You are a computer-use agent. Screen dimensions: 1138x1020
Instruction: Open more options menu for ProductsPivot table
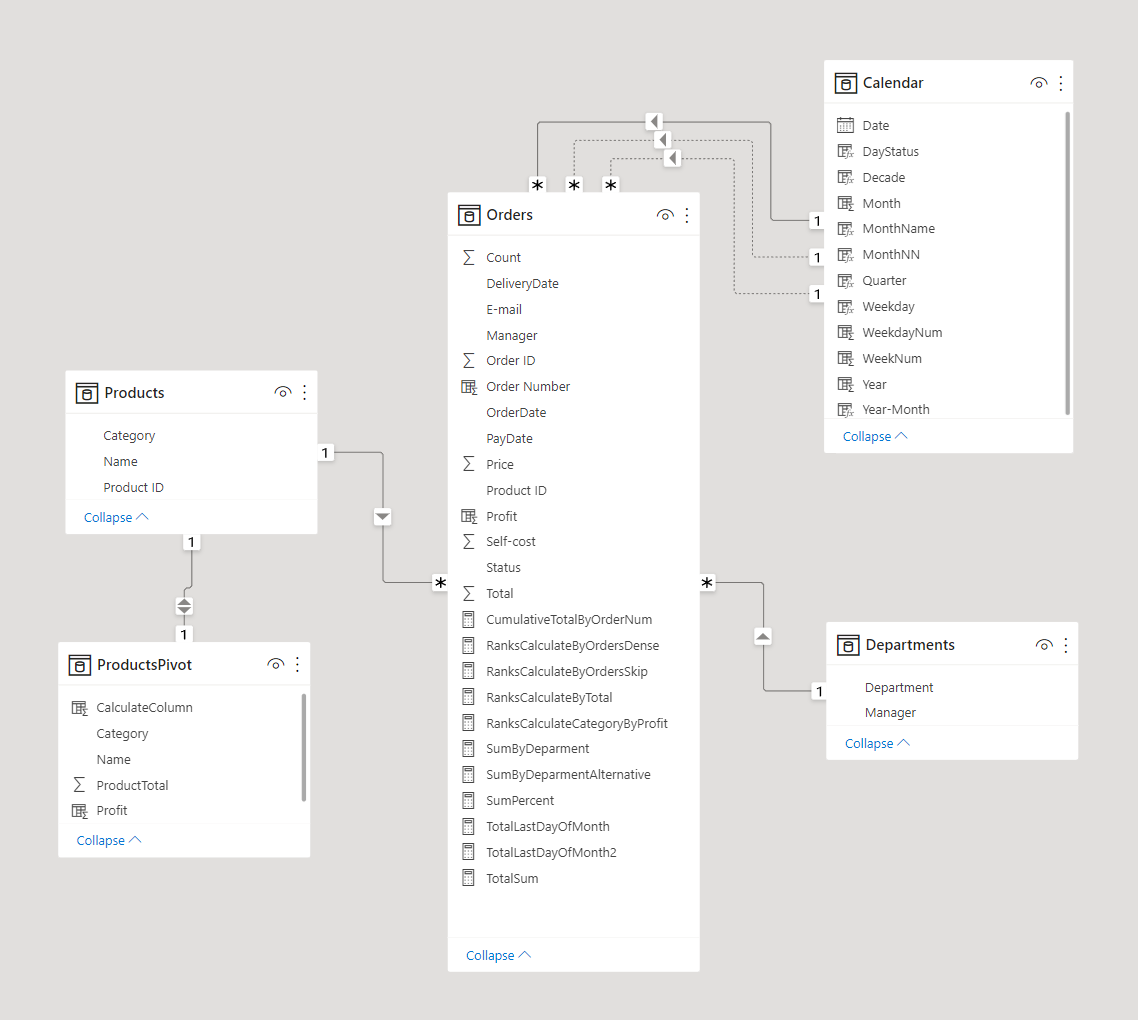(x=298, y=664)
